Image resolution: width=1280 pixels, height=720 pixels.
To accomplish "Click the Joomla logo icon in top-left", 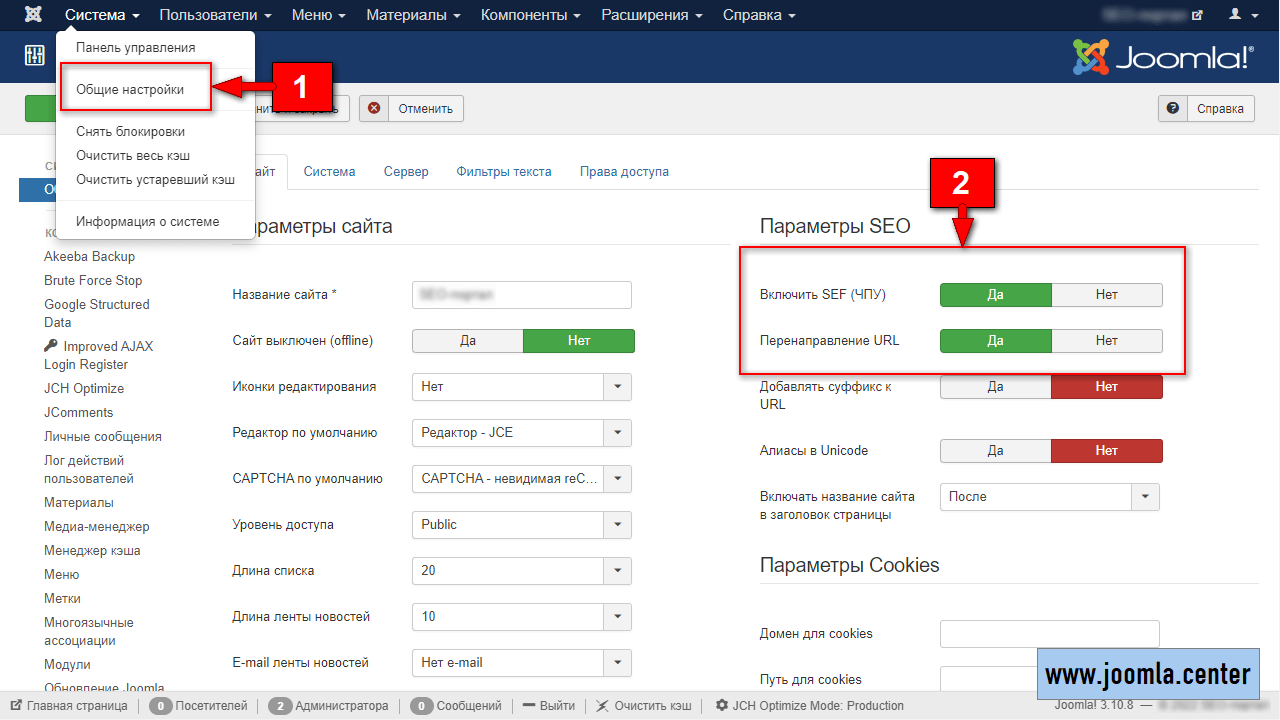I will click(x=35, y=15).
